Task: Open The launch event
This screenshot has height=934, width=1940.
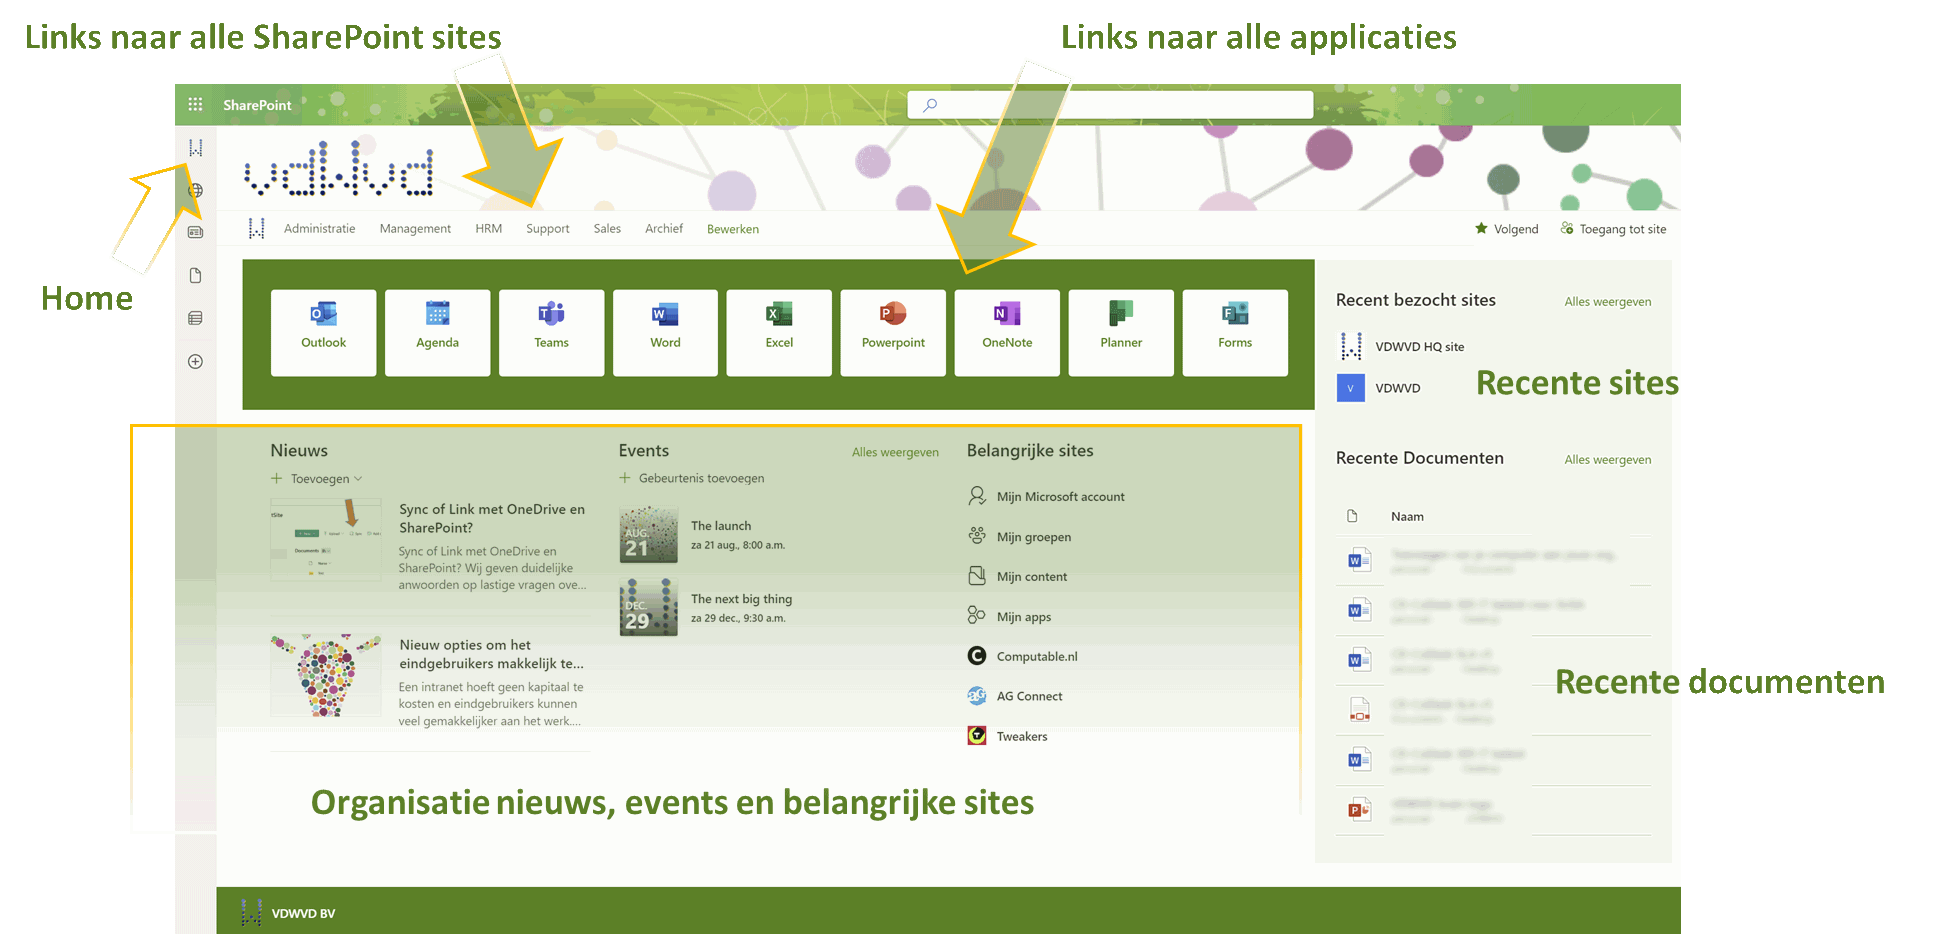Action: click(721, 526)
